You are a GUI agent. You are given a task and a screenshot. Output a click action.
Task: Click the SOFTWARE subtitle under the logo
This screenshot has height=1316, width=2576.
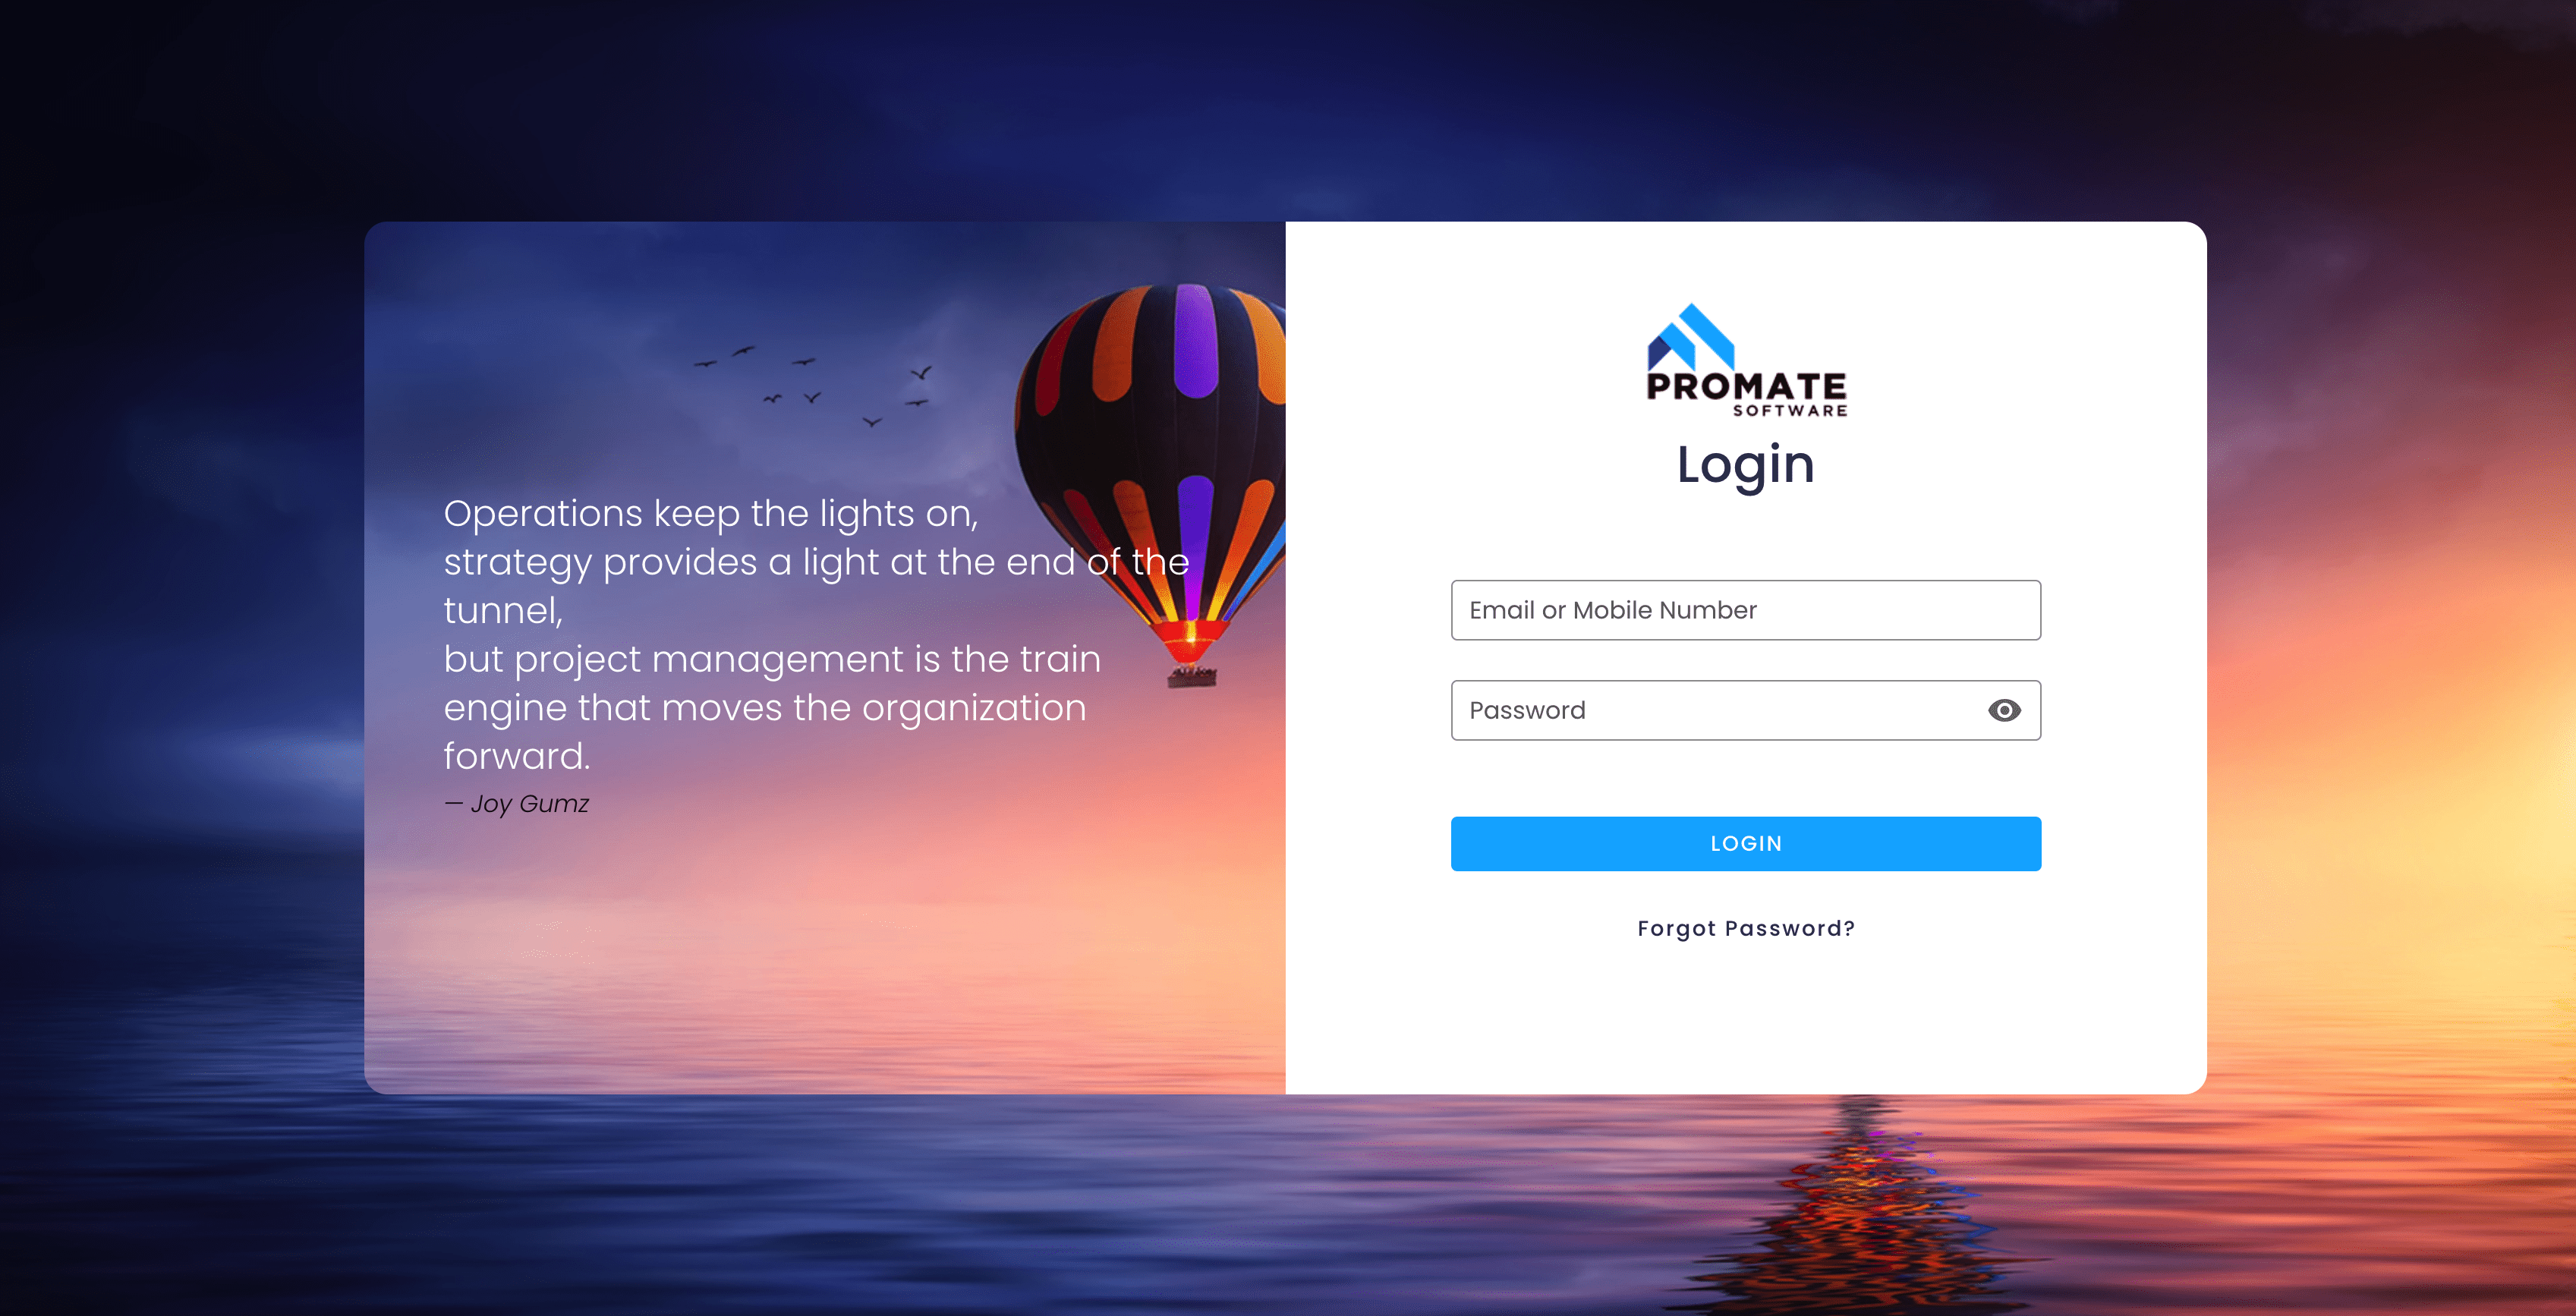1790,411
